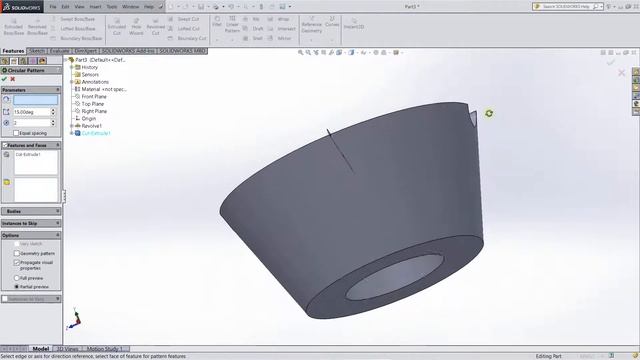
Task: Click the angle field spinner arrows
Action: coord(53,112)
